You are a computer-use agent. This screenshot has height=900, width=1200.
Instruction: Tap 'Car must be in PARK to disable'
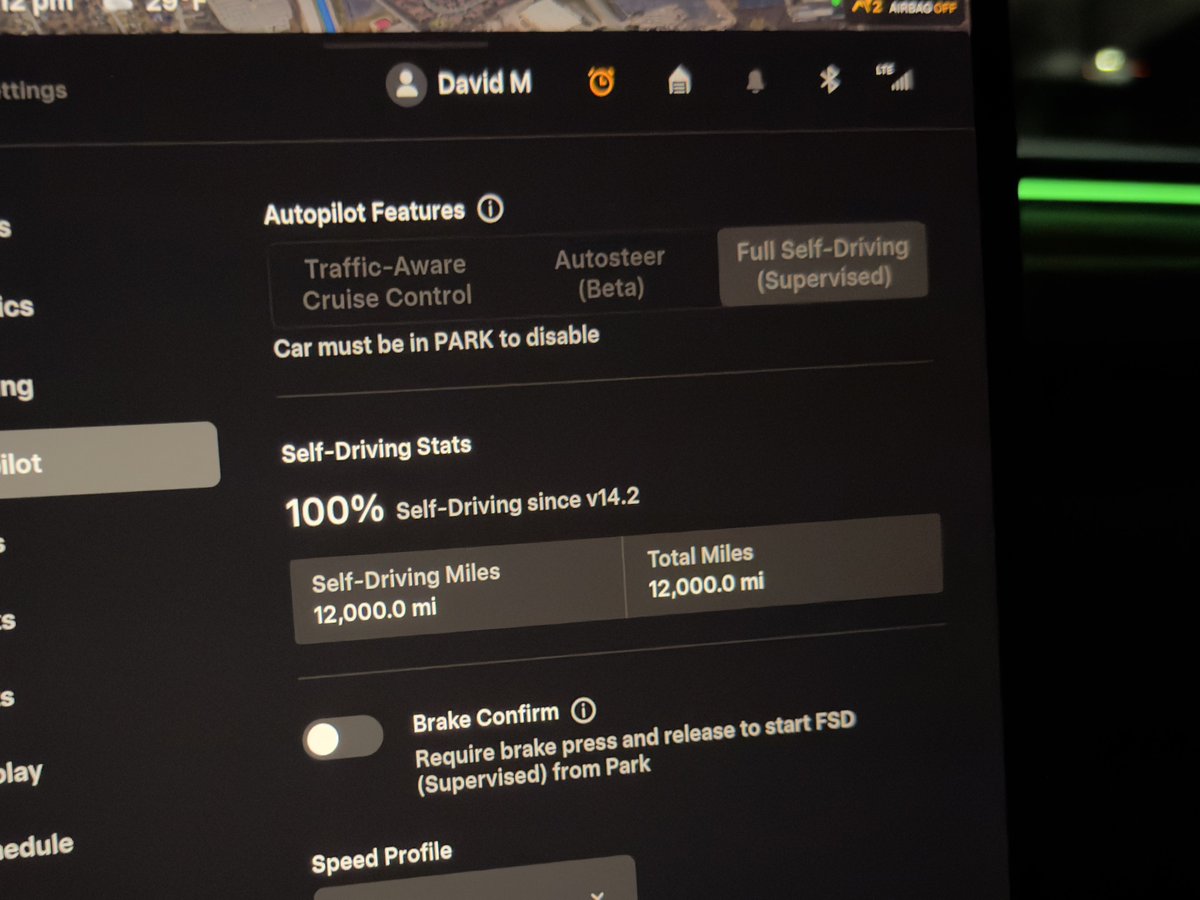coord(436,340)
